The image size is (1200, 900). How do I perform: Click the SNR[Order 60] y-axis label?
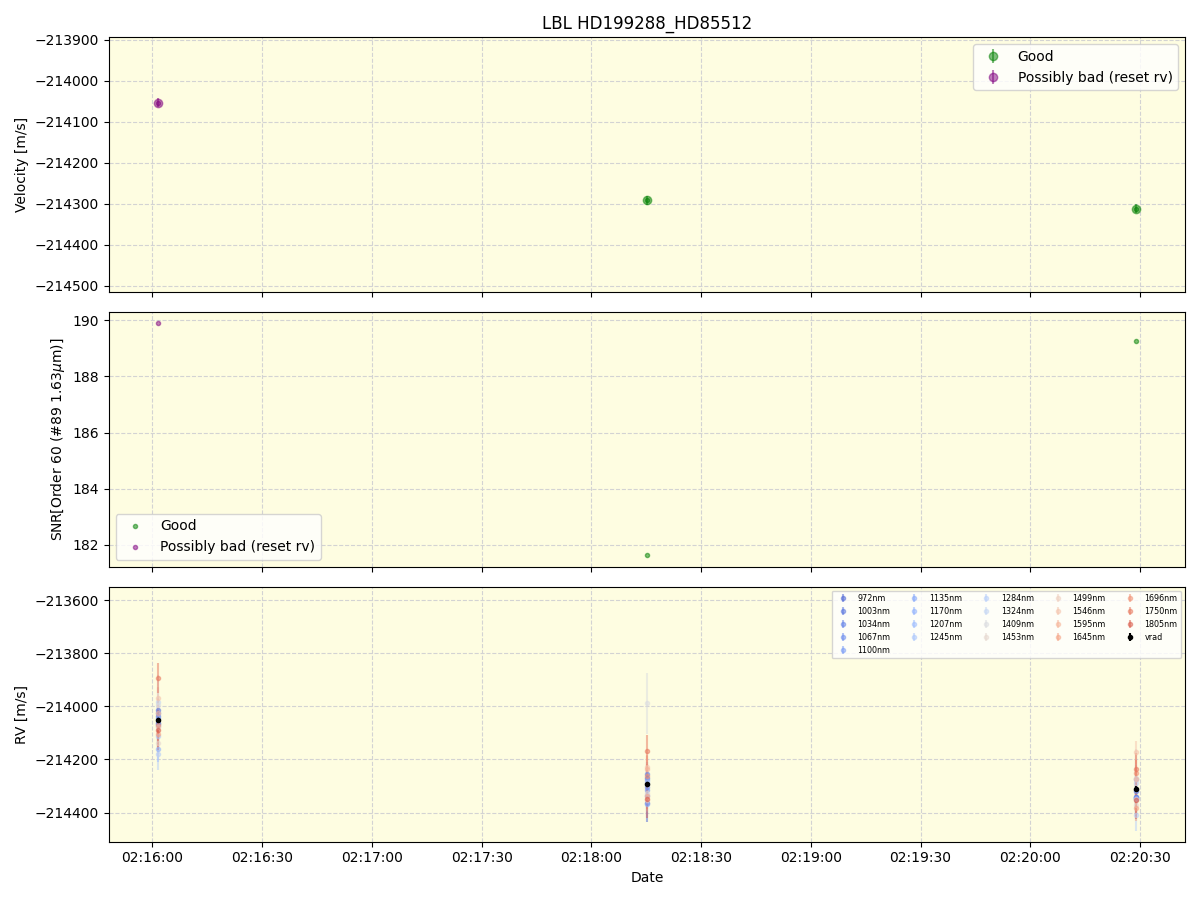click(58, 439)
